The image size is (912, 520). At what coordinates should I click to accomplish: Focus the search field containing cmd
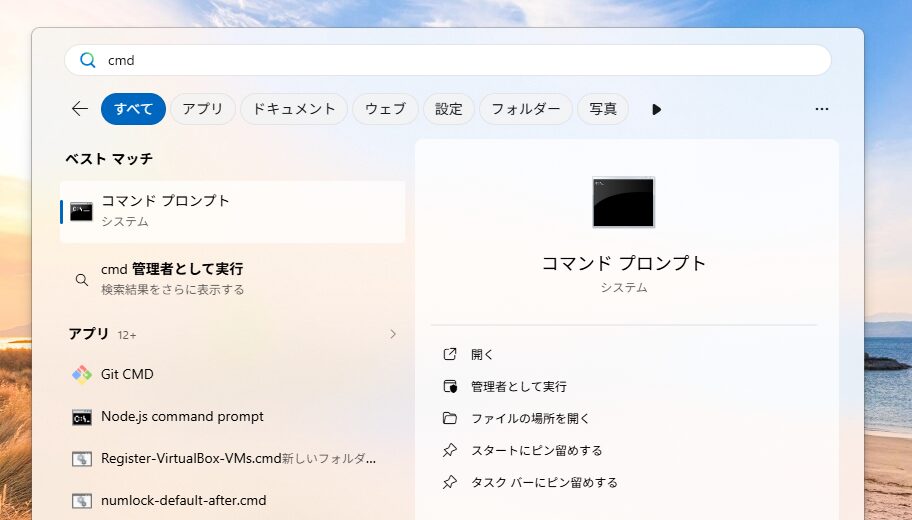[447, 60]
